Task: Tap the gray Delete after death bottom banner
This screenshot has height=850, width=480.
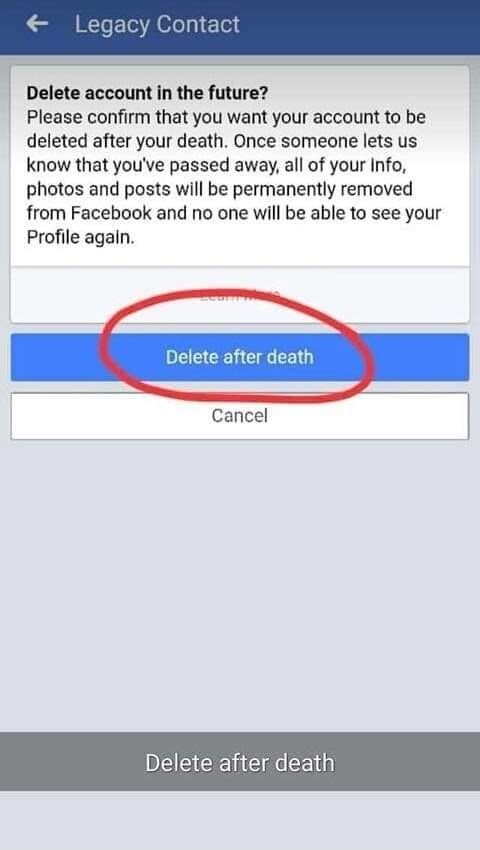Action: tap(240, 763)
